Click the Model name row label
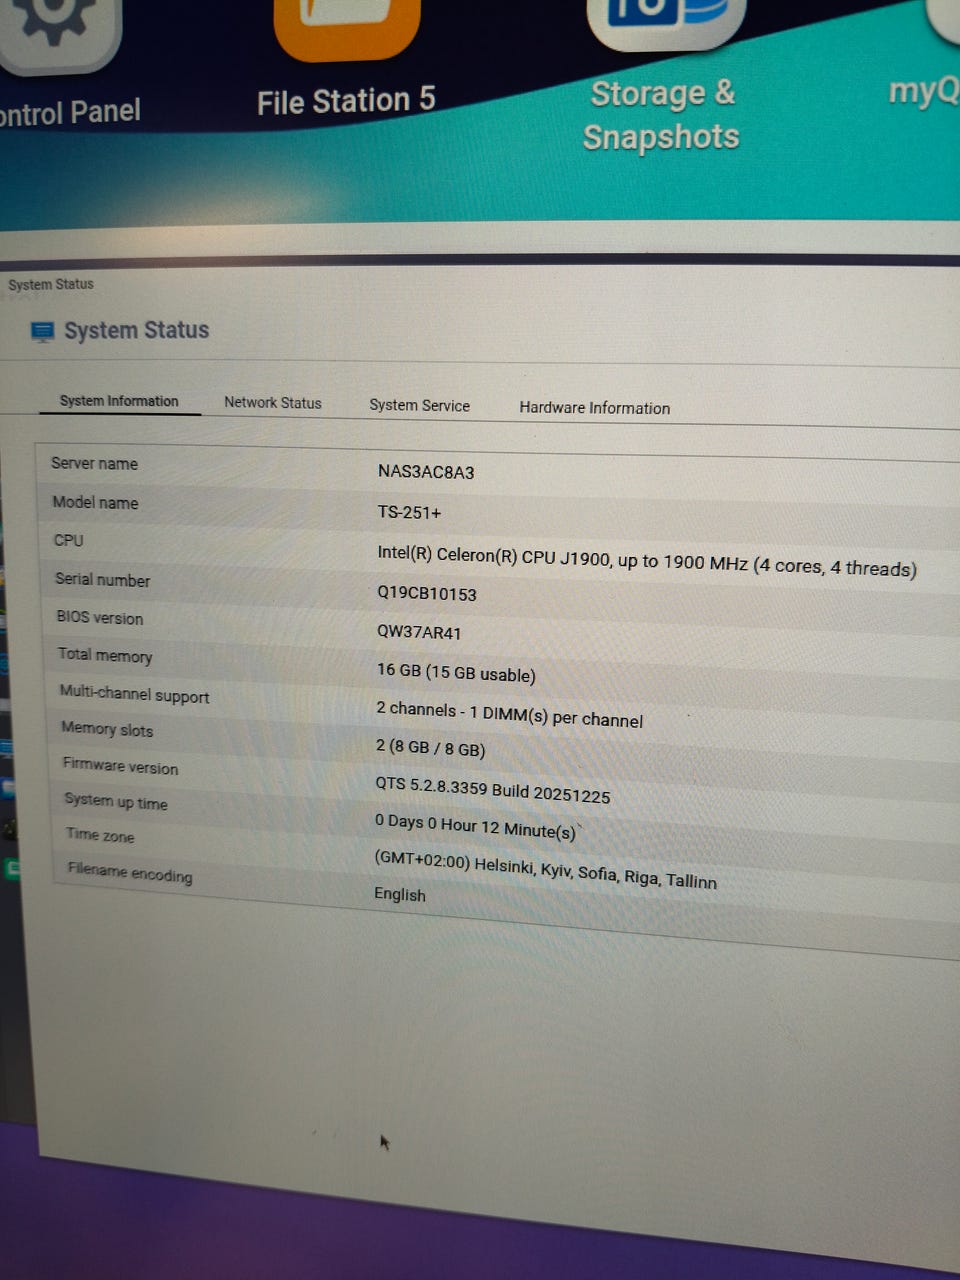This screenshot has height=1280, width=960. click(x=95, y=502)
